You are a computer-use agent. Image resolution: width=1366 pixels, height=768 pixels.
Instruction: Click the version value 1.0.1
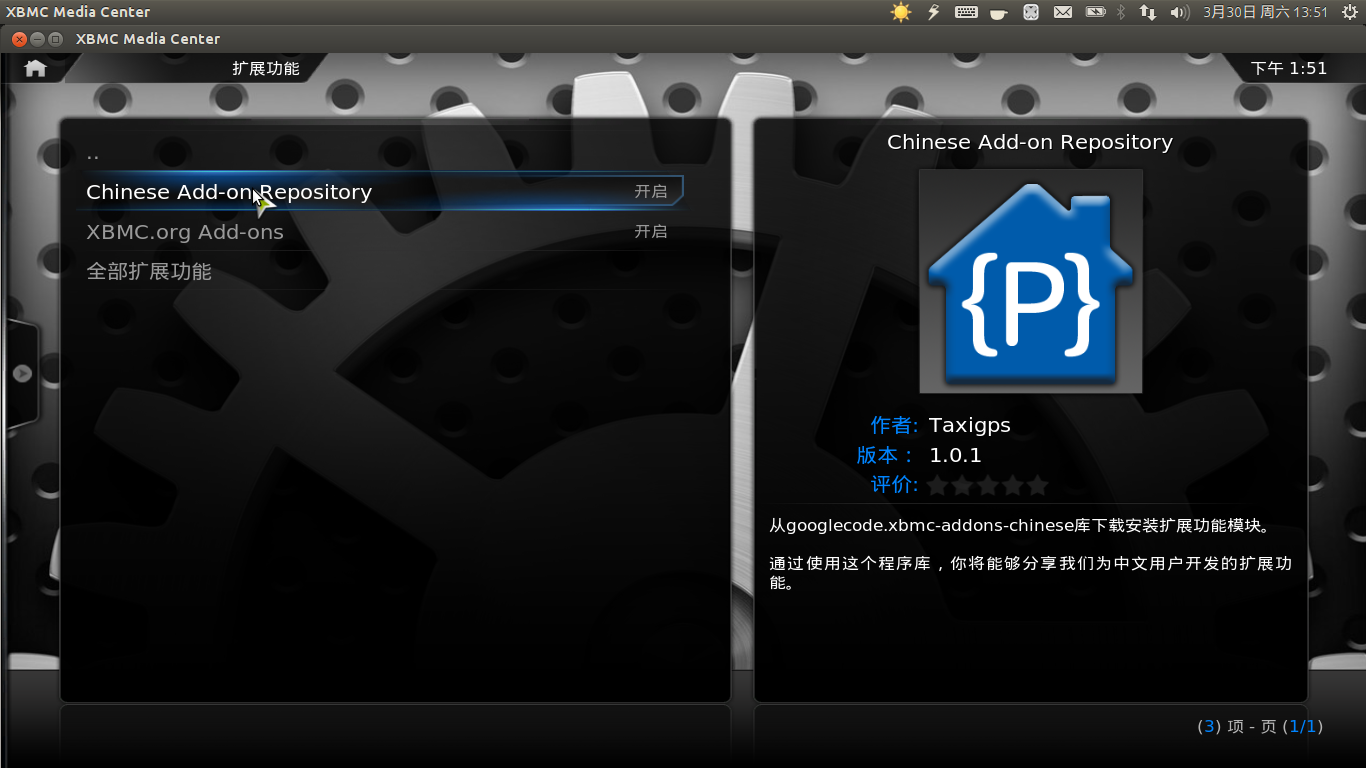[x=955, y=455]
